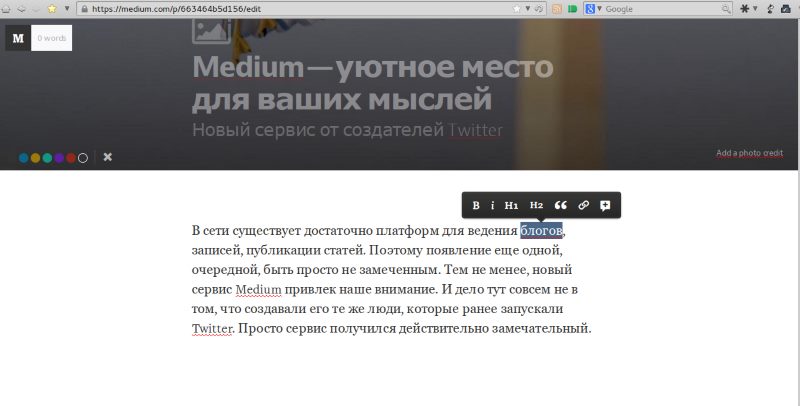Image resolution: width=800 pixels, height=406 pixels.
Task: Choose the yellow header color swatch
Action: (x=35, y=158)
